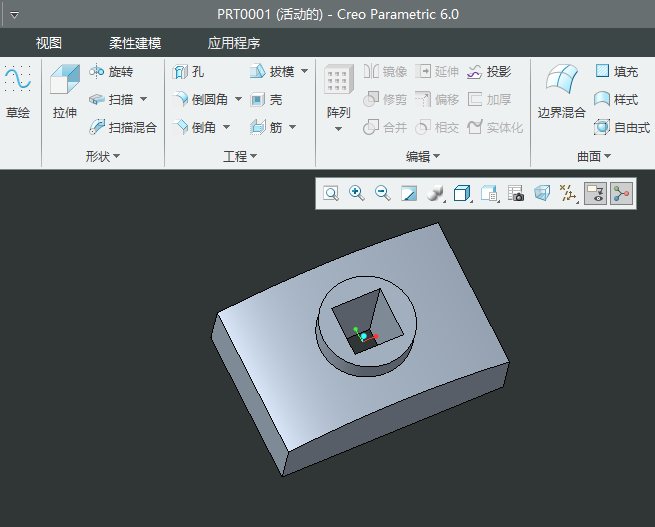The width and height of the screenshot is (655, 527).
Task: Expand the Sweep (扫描) dropdown arrow
Action: click(x=144, y=99)
